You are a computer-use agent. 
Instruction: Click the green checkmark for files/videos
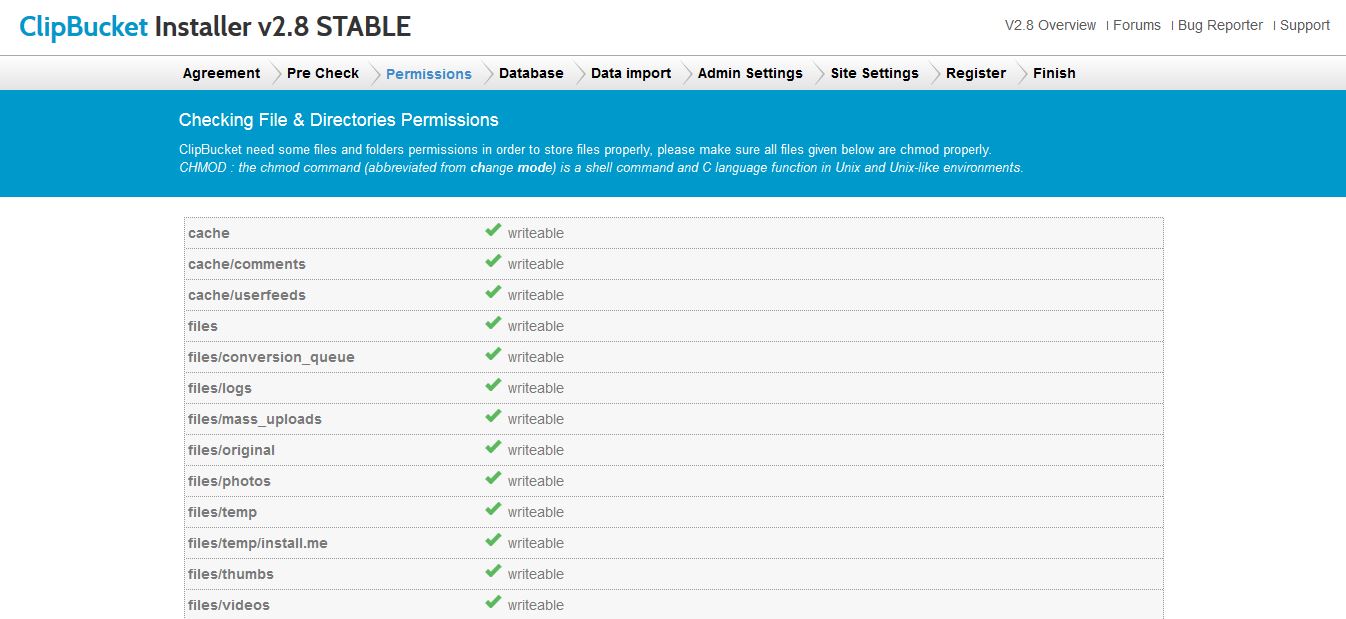click(x=493, y=603)
